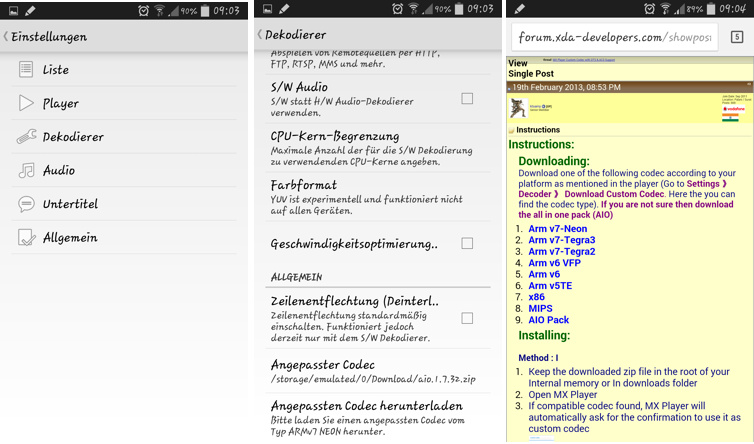Tap the Untertitel speech bubble icon
Viewport: 754px width, 444px height.
[x=25, y=204]
